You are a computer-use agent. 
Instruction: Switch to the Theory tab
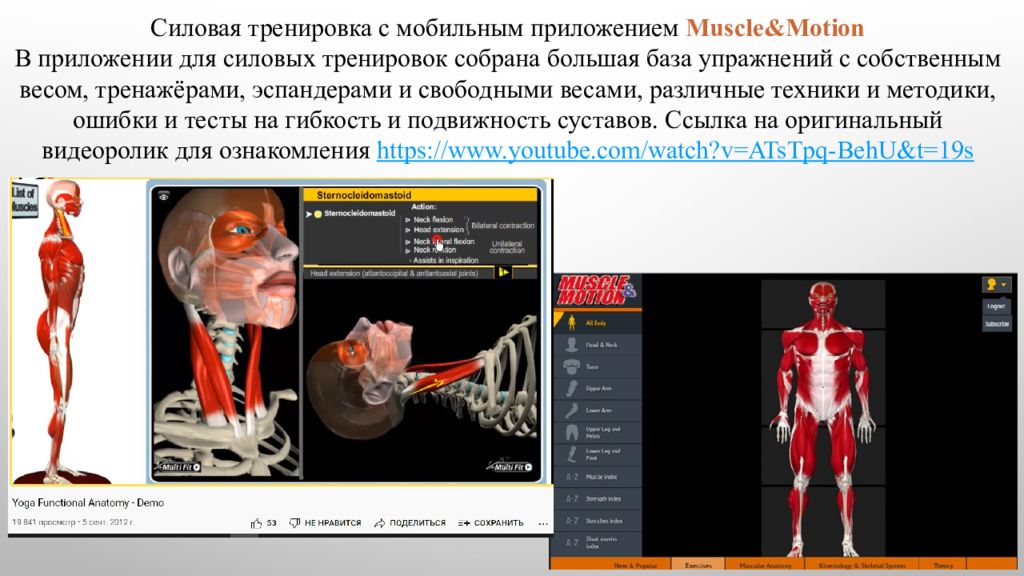943,565
